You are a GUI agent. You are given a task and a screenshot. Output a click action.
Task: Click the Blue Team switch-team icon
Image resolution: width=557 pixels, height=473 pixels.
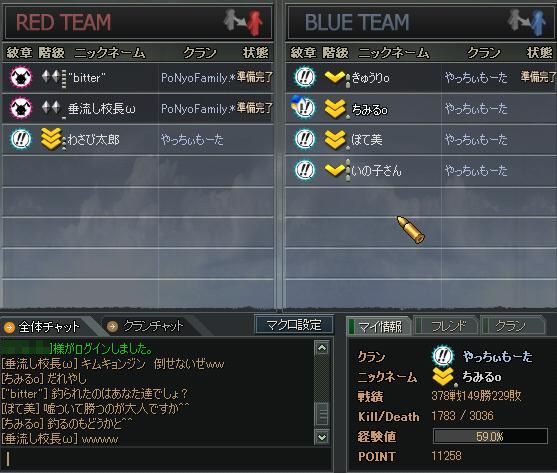pos(527,22)
